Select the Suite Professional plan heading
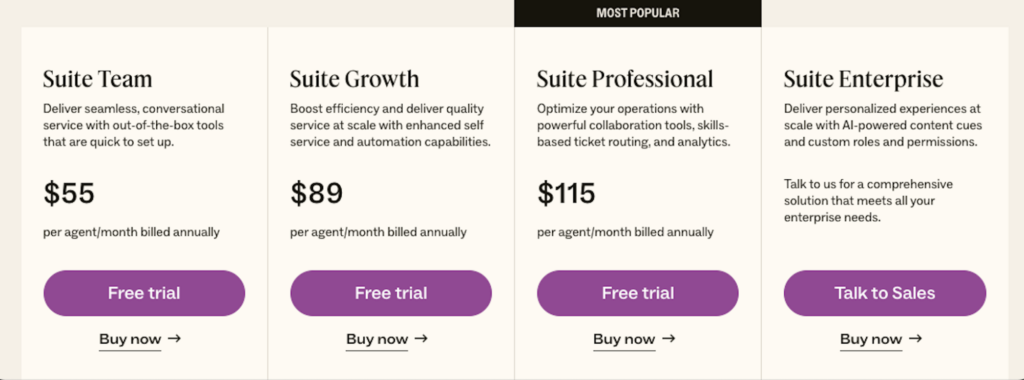 click(625, 79)
